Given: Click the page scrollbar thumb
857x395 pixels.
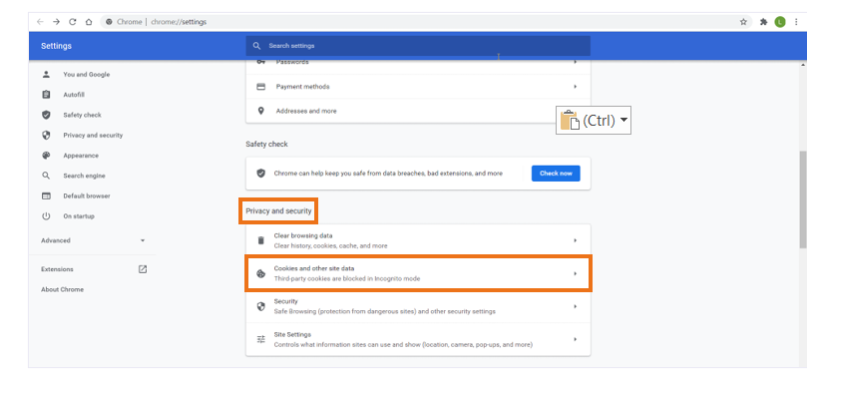Looking at the screenshot, I should point(803,199).
